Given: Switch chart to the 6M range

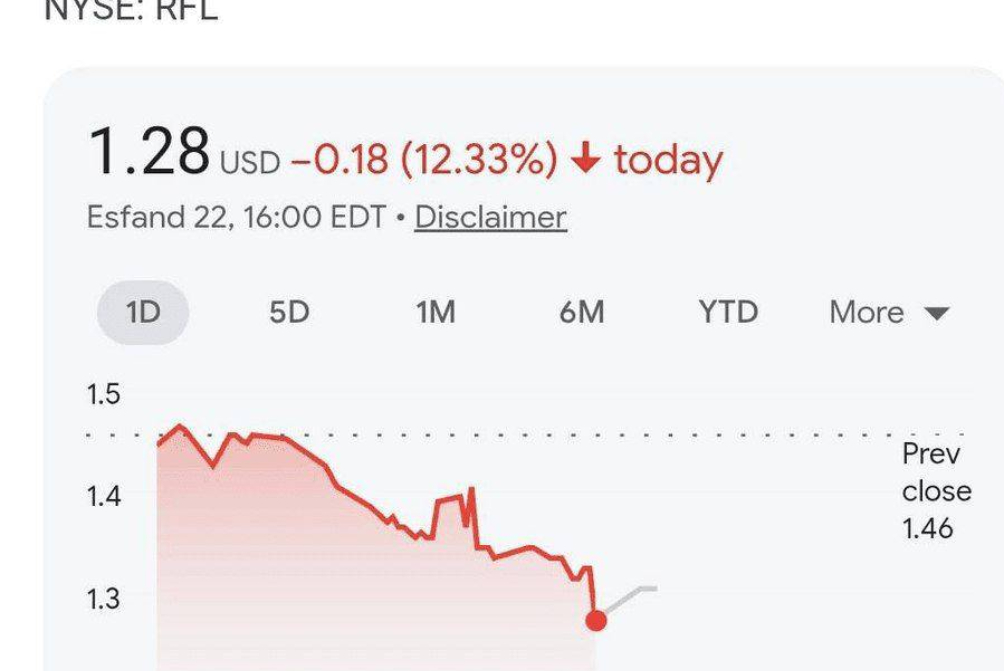Looking at the screenshot, I should point(582,313).
